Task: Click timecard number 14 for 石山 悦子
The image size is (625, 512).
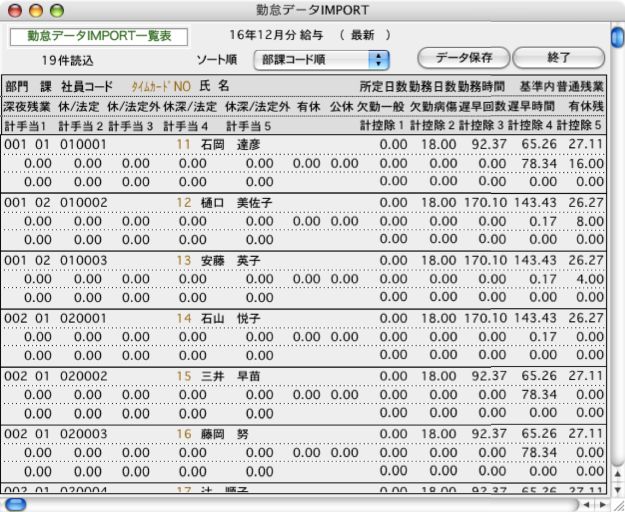Action: tap(183, 316)
